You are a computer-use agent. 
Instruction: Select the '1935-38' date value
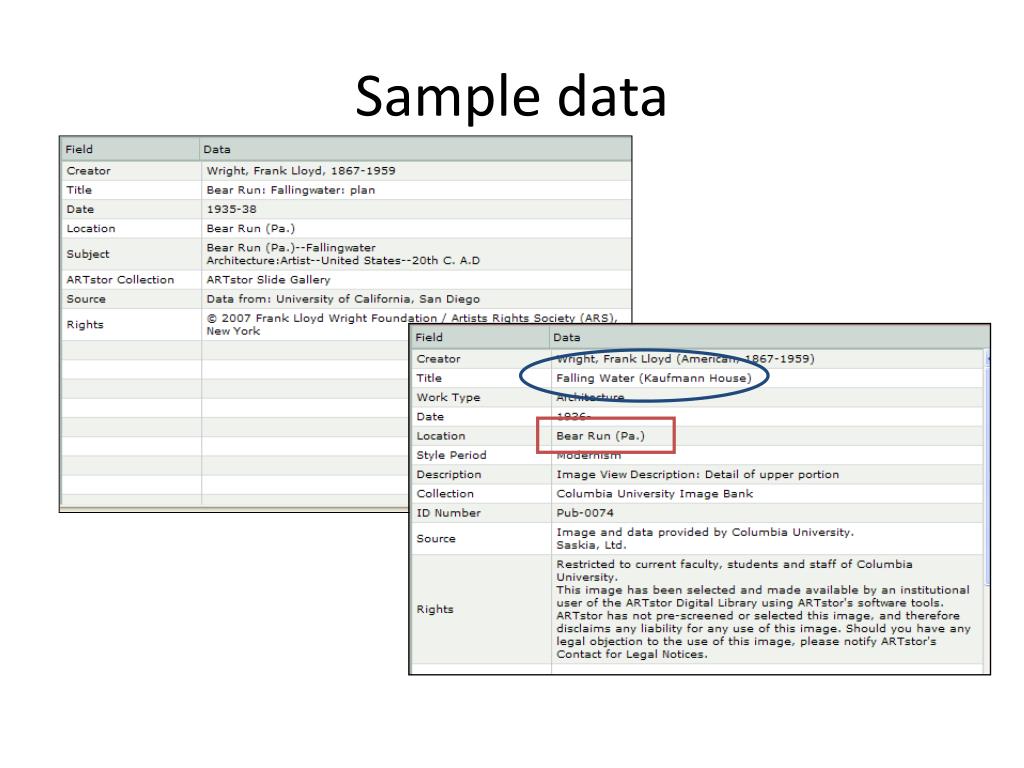coord(231,209)
